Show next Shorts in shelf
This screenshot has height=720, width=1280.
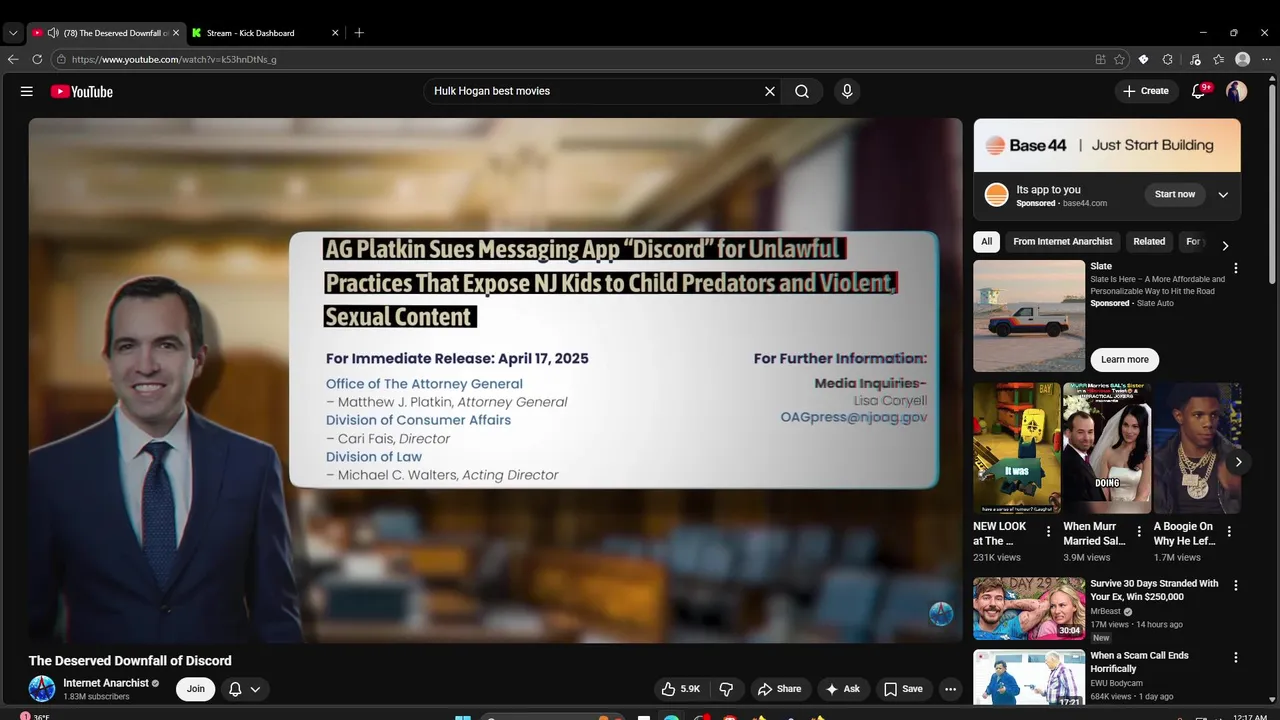1238,462
